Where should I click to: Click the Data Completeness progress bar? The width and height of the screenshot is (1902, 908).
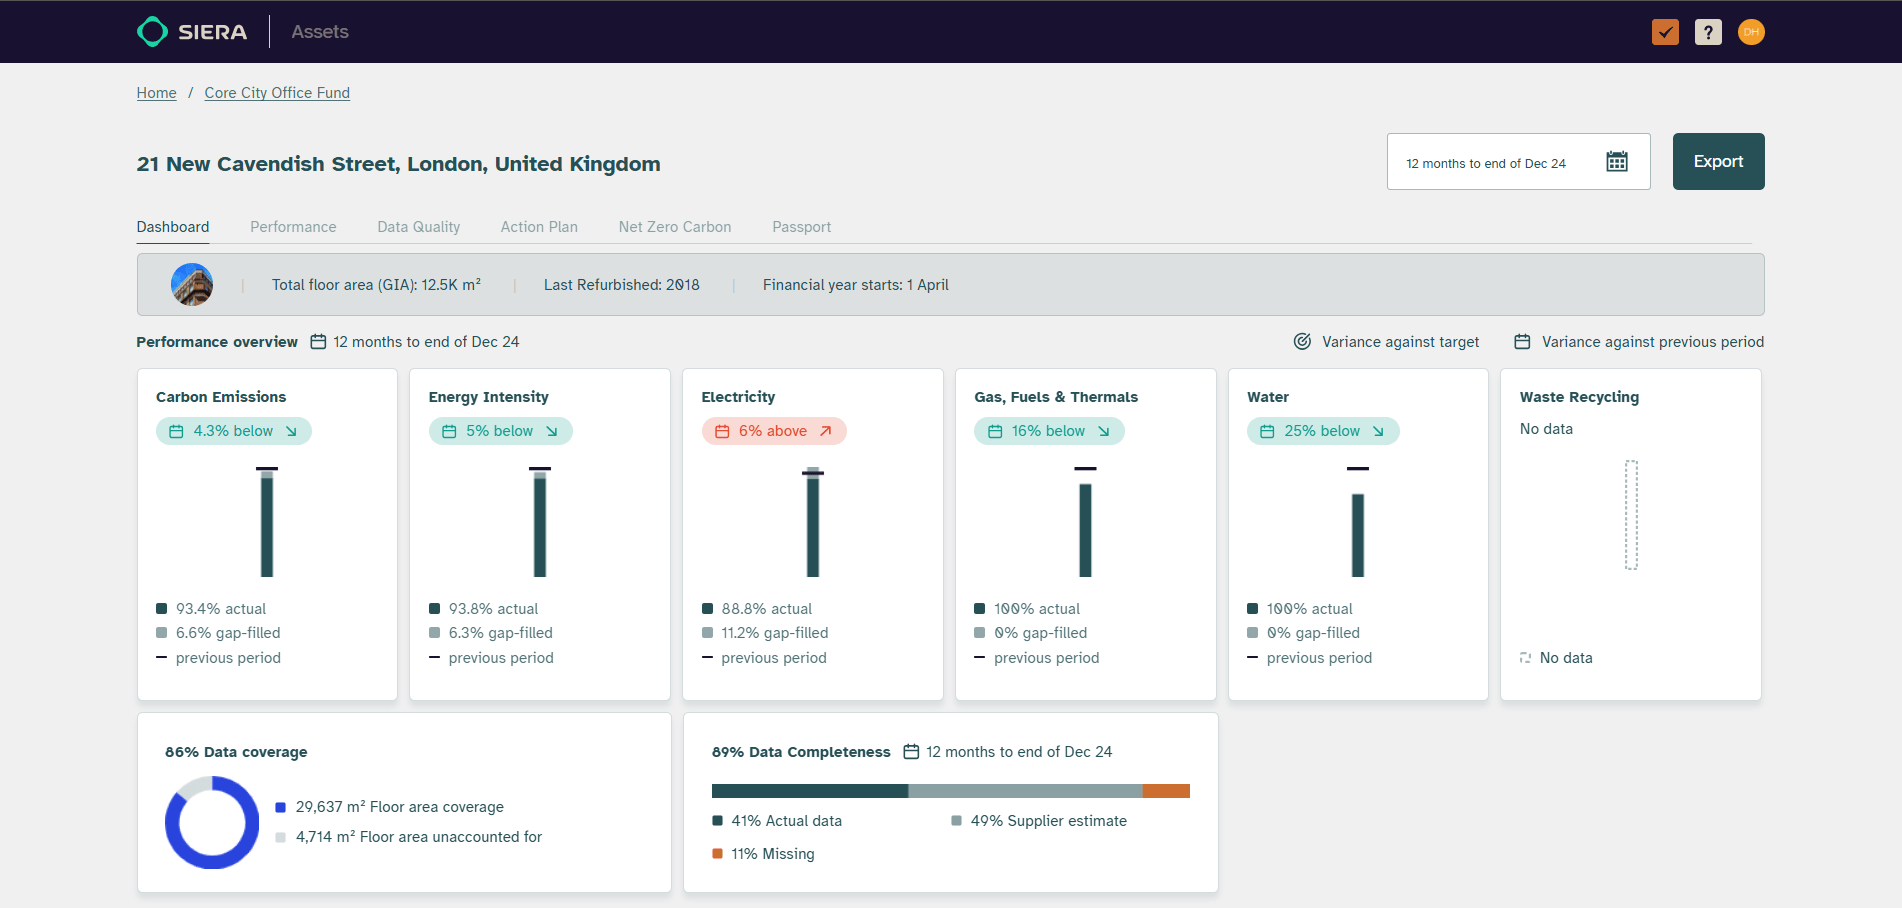tap(950, 791)
